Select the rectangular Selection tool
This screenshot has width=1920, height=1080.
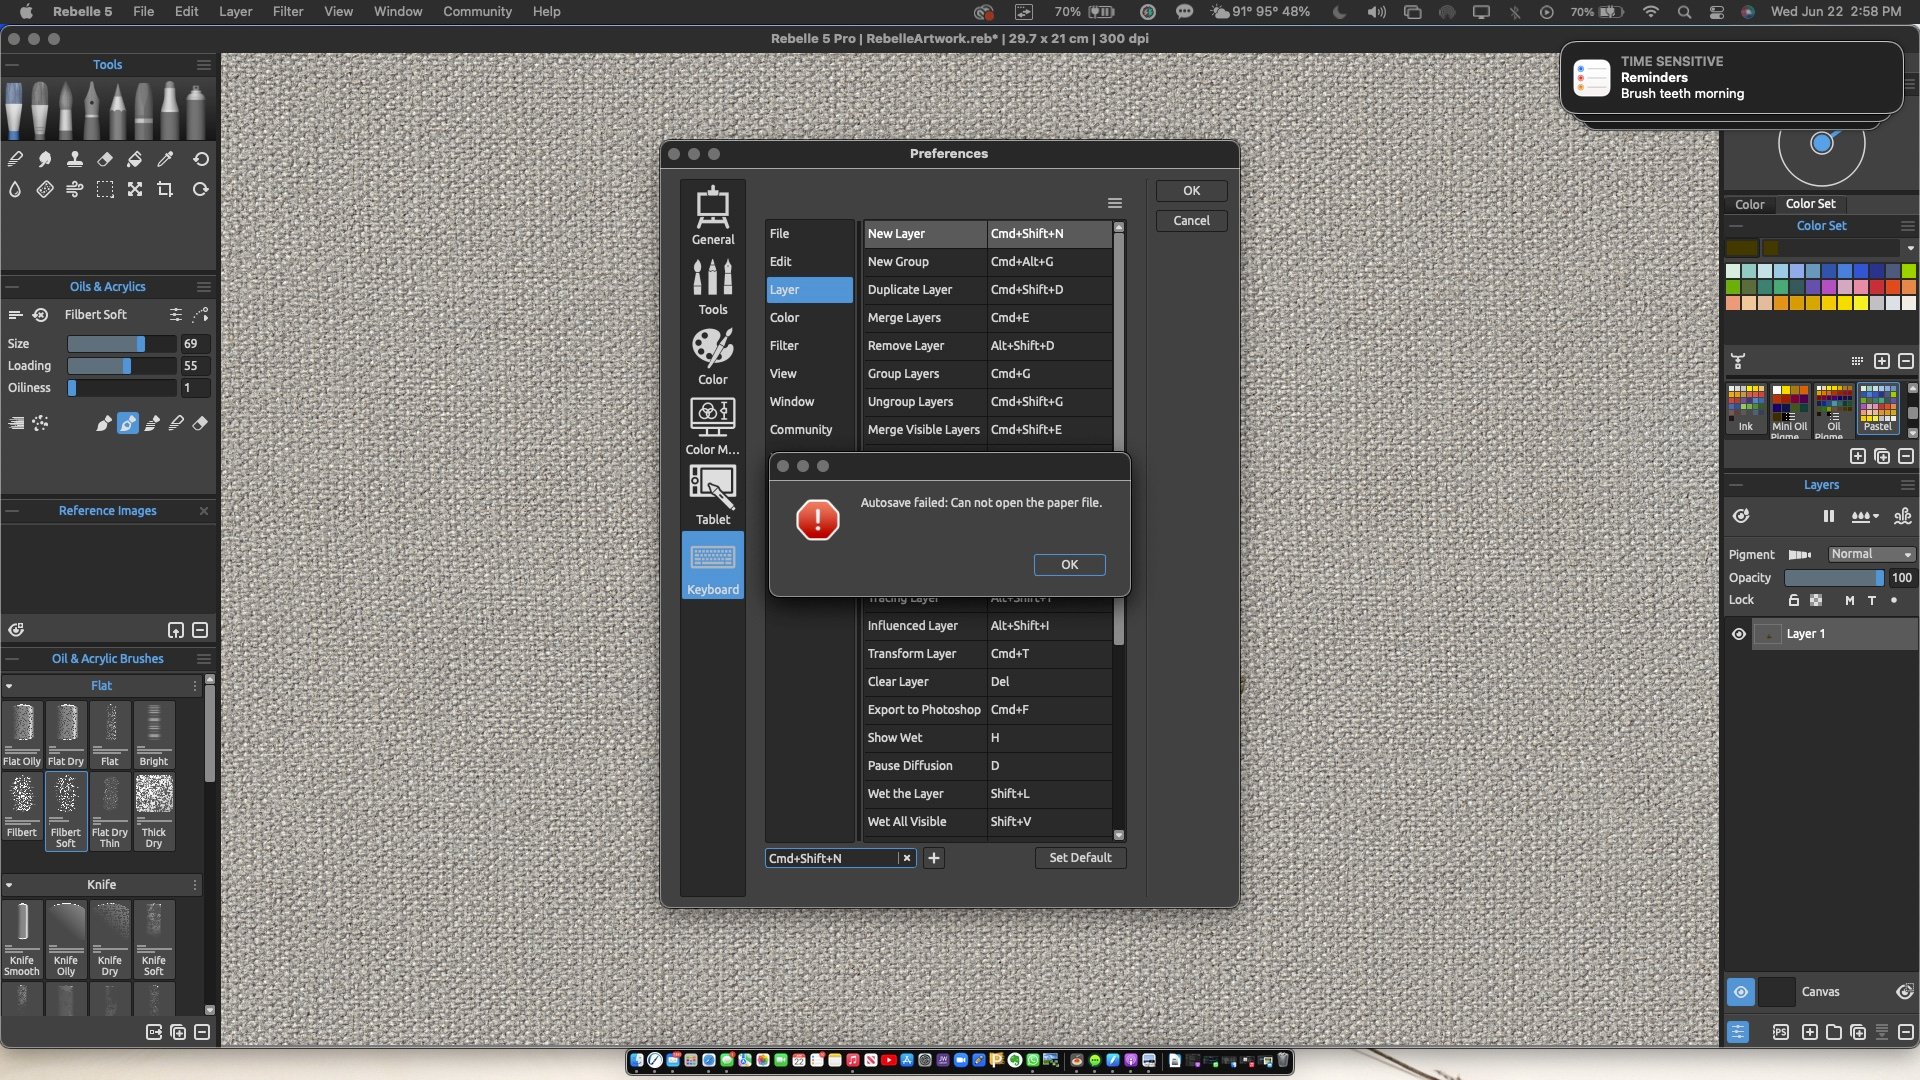[x=105, y=189]
